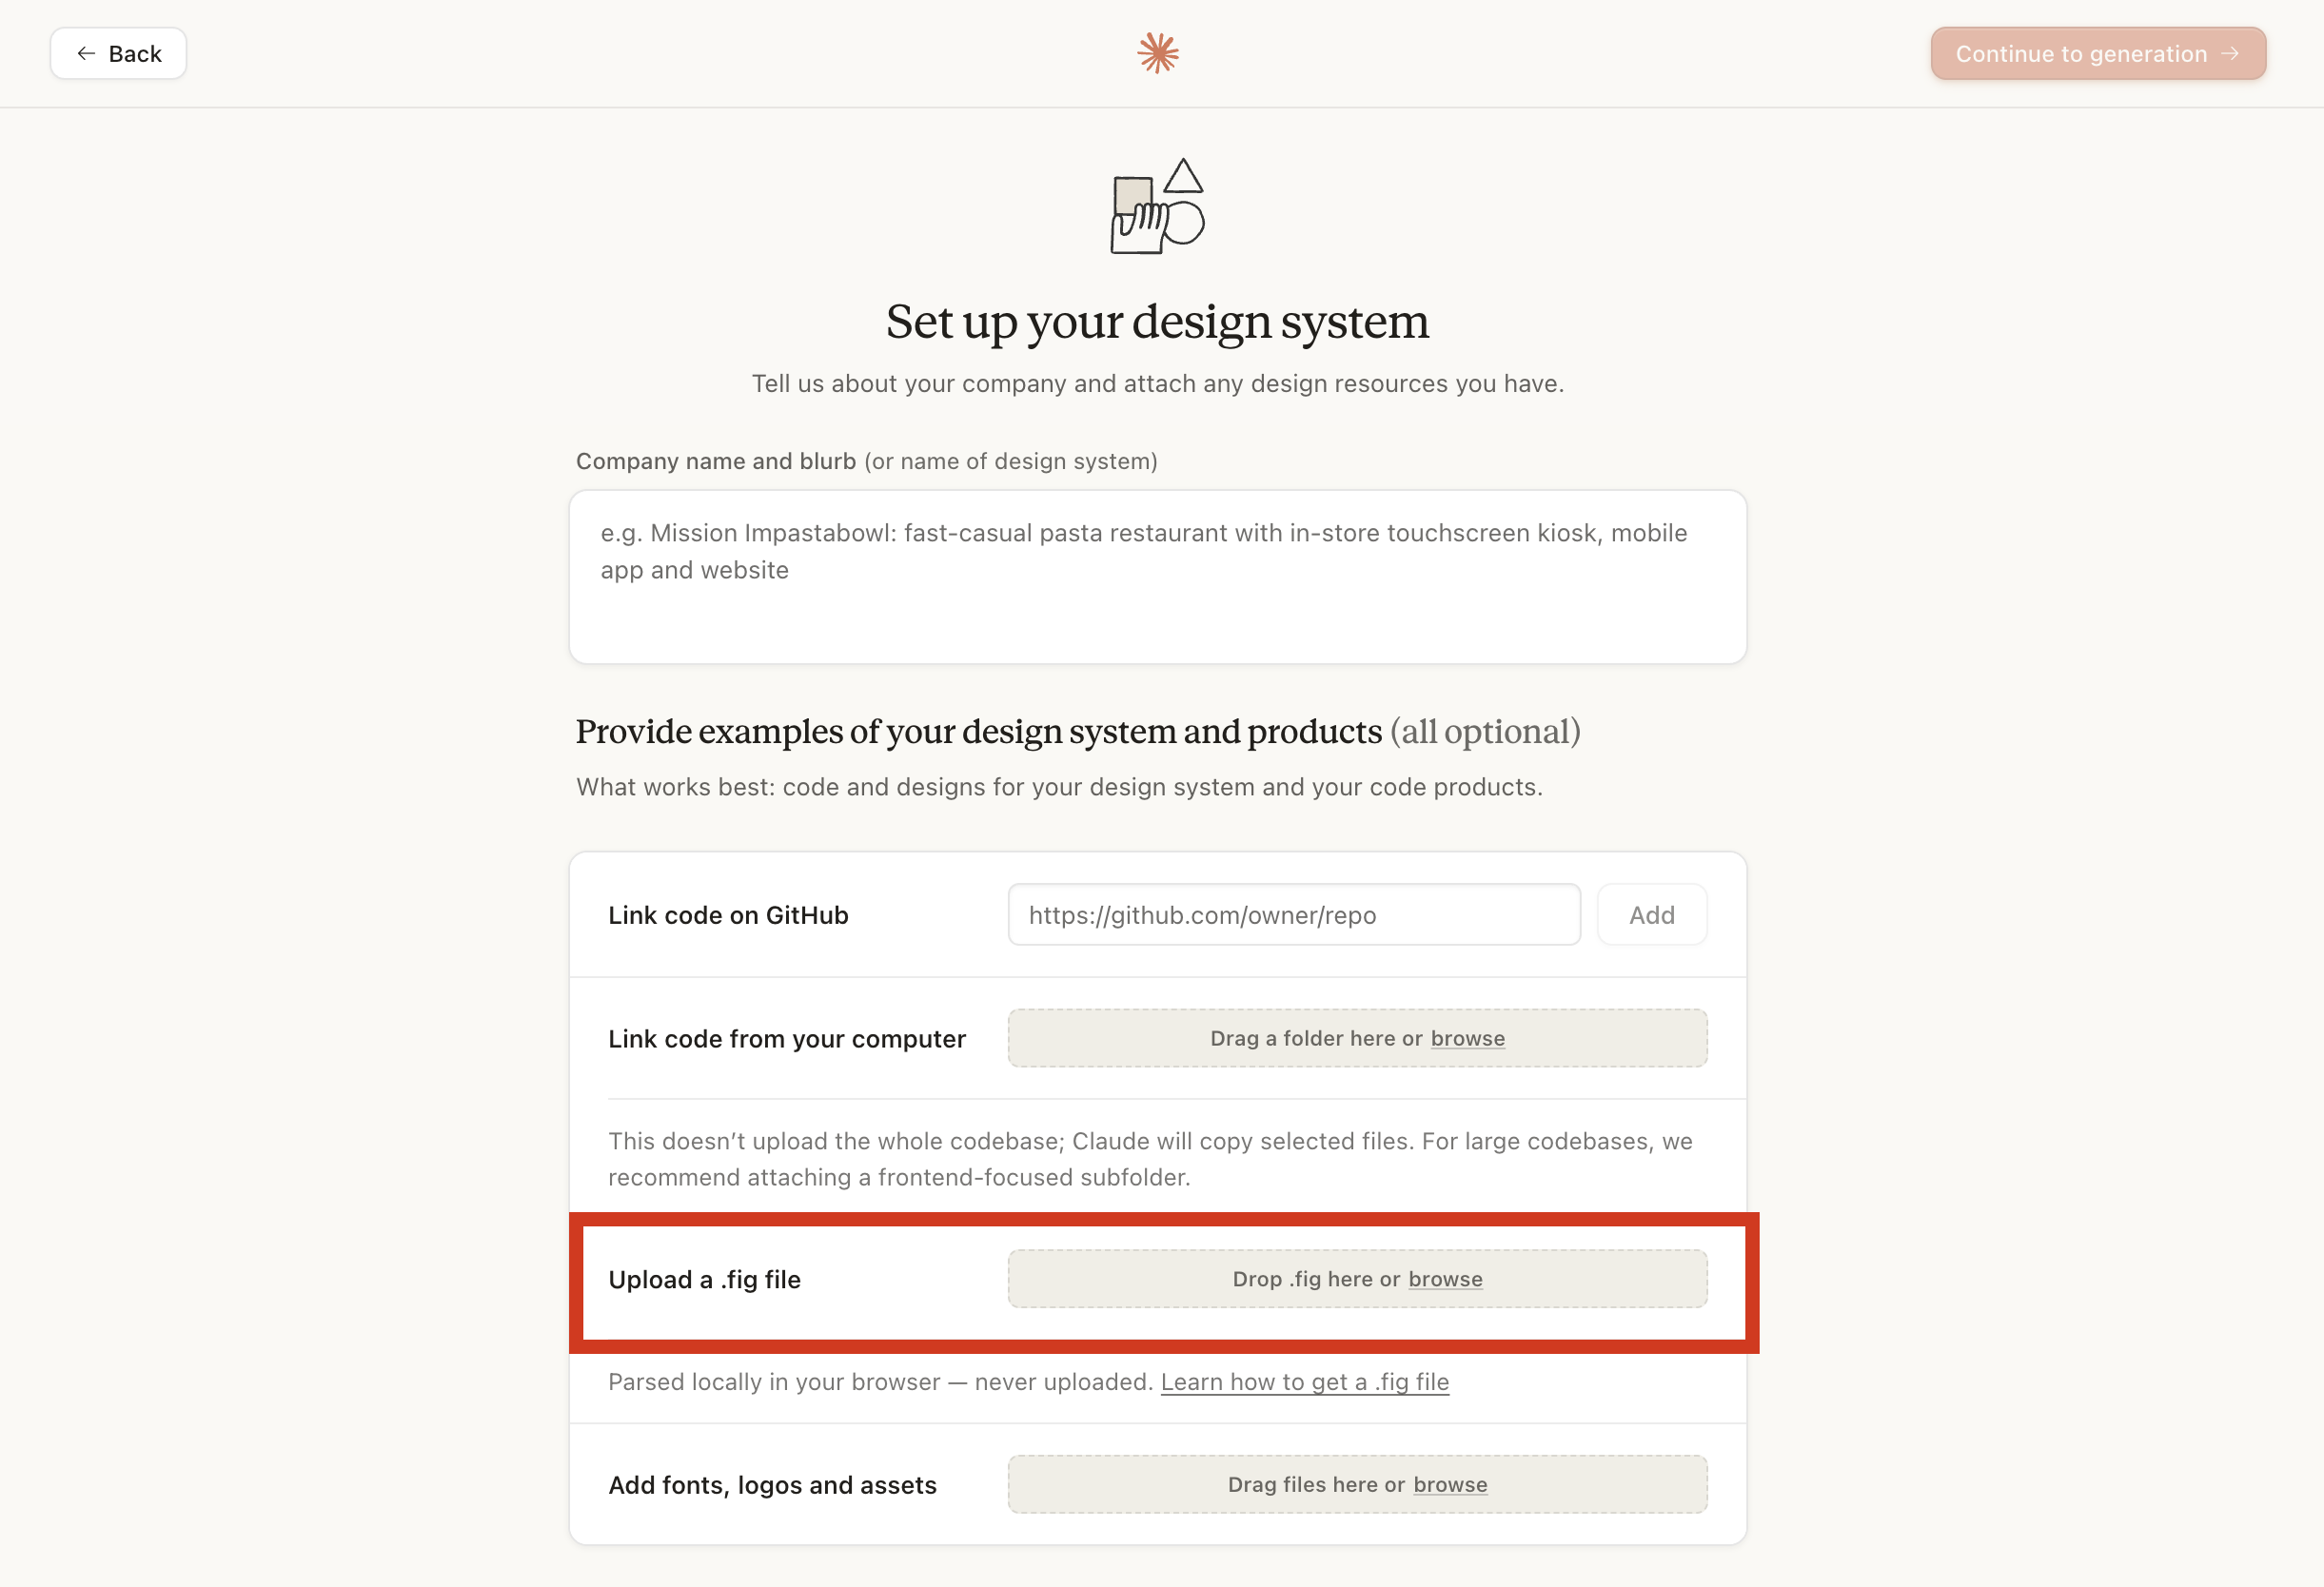This screenshot has height=1587, width=2324.
Task: Click the hand holding shapes illustration
Action: (1158, 207)
